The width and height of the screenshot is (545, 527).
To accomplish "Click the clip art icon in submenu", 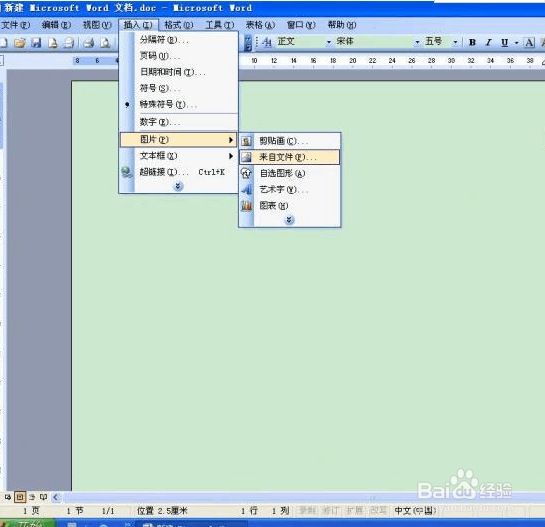I will 246,141.
